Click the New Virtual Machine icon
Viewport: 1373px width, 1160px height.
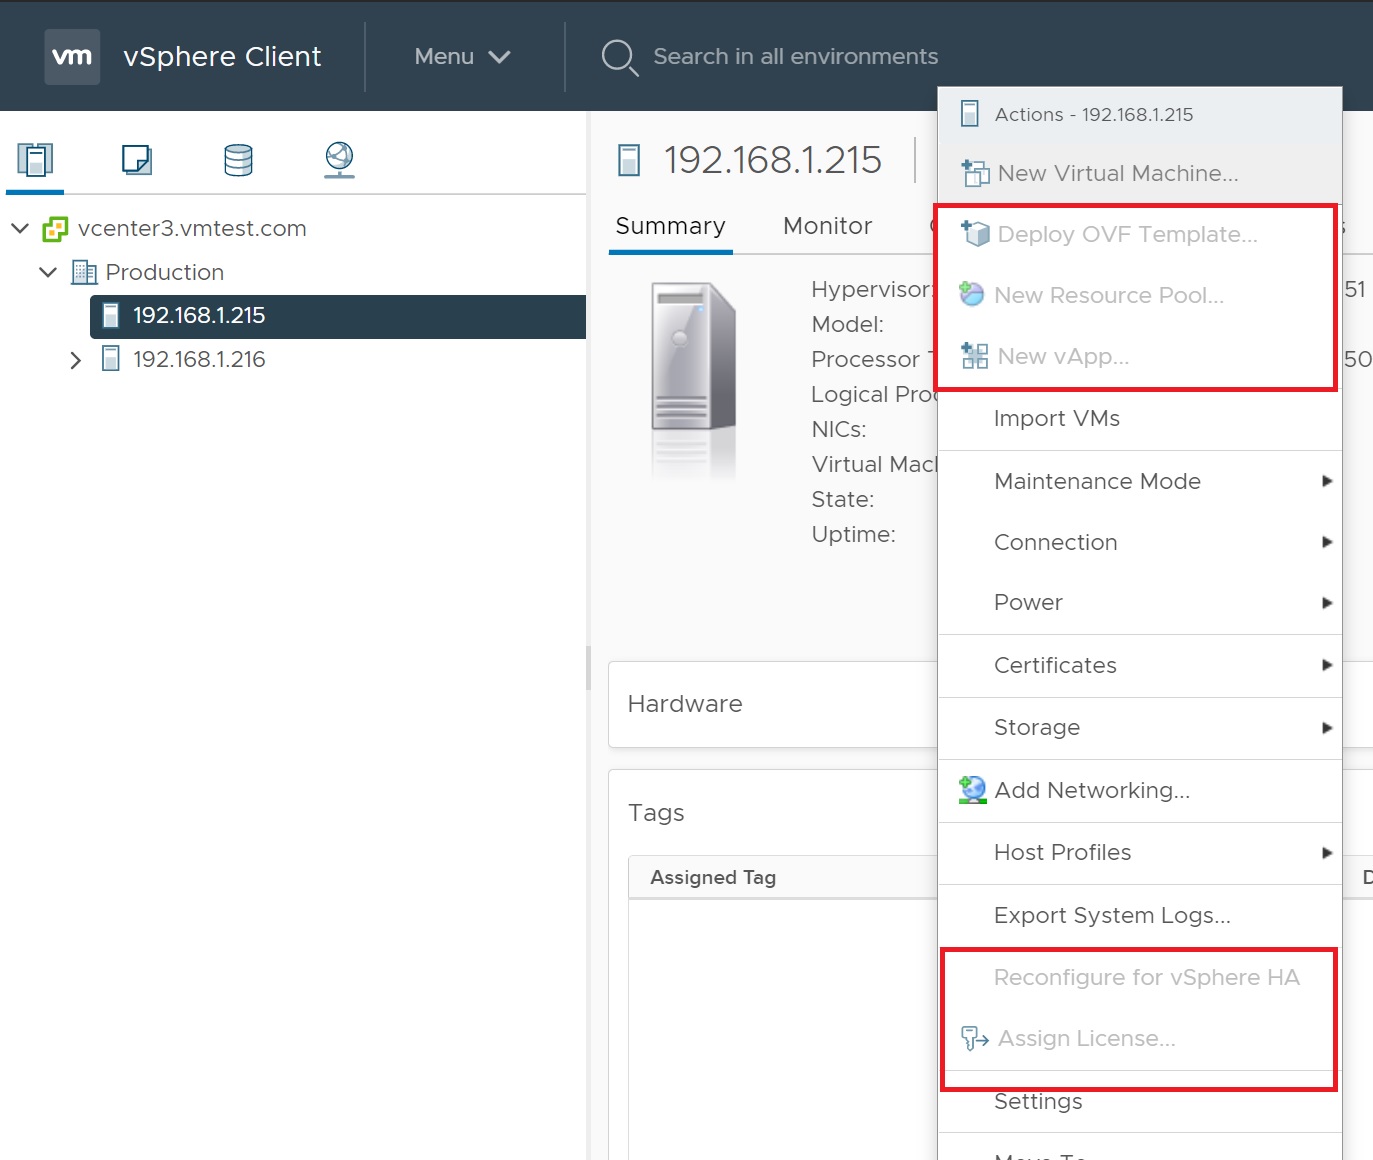pos(975,173)
